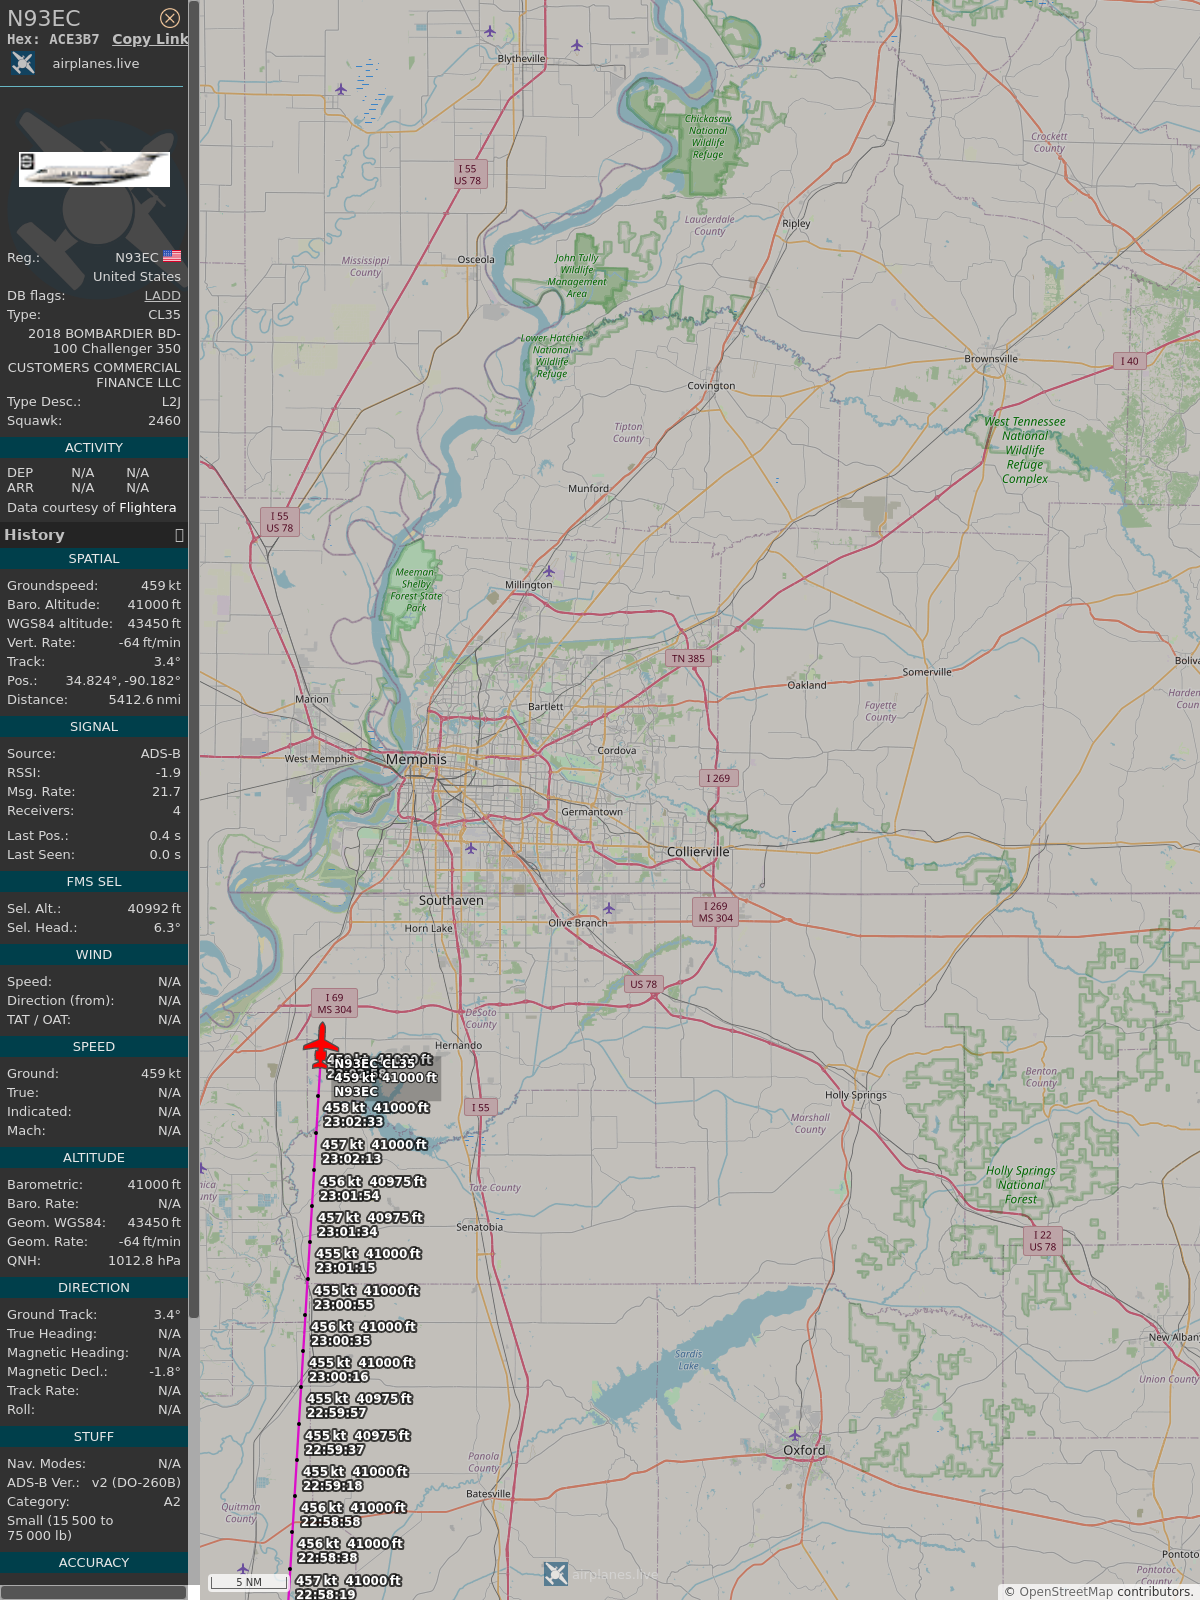Click the sidebar horizontal scrollbar at bottom
The height and width of the screenshot is (1600, 1200).
tap(93, 1592)
